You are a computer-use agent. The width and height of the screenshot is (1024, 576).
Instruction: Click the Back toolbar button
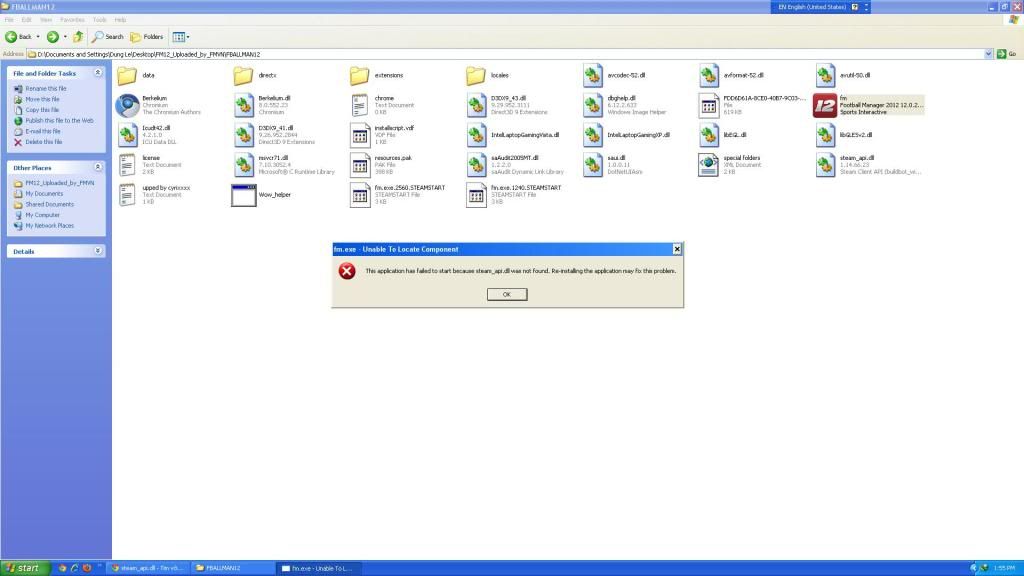[18, 37]
